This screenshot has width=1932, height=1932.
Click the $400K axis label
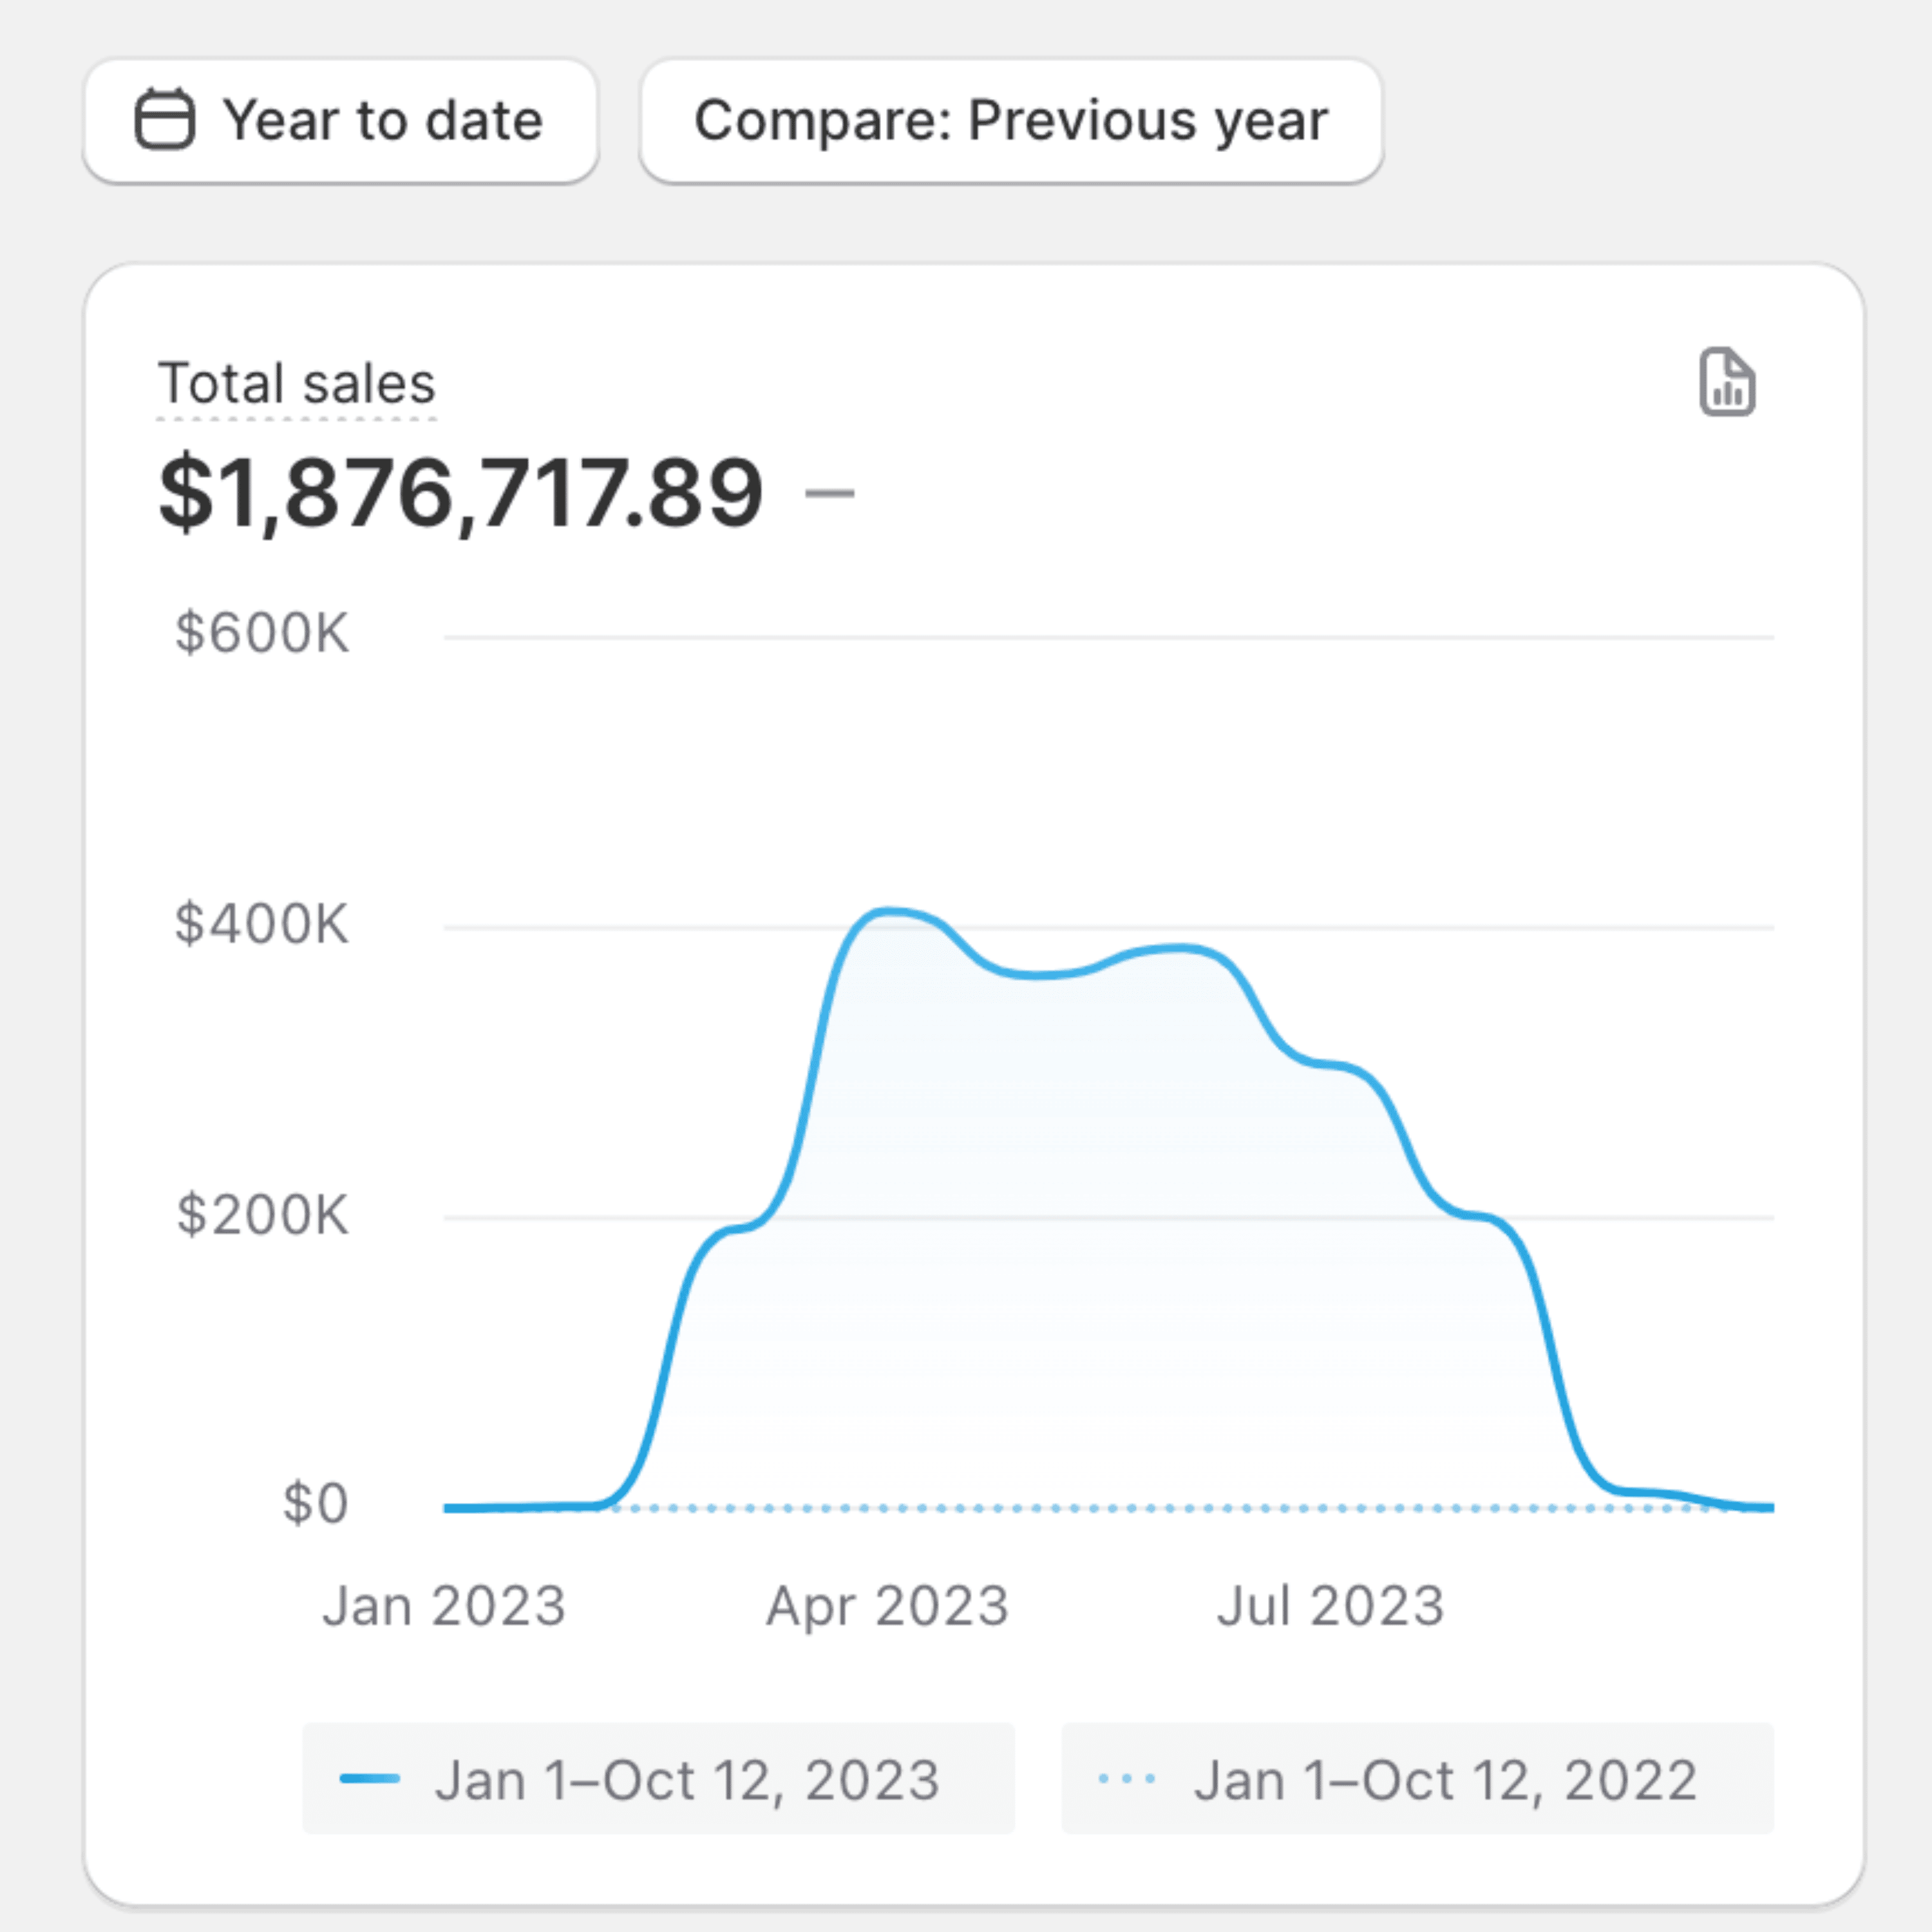coord(262,923)
